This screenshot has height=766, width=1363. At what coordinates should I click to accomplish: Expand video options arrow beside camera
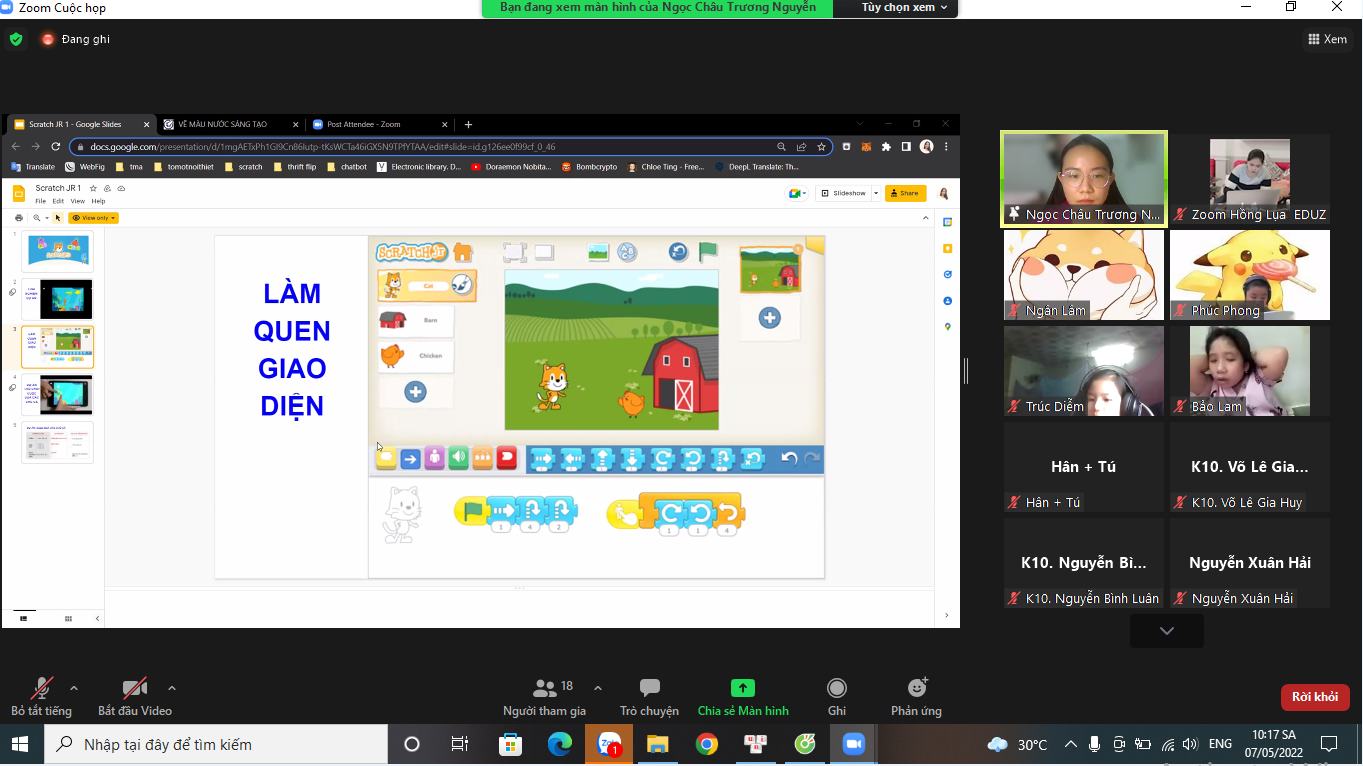172,688
